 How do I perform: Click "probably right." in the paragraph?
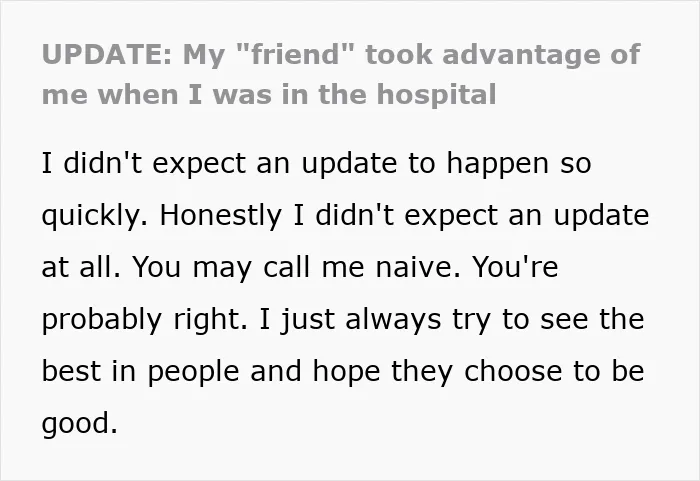coord(145,320)
